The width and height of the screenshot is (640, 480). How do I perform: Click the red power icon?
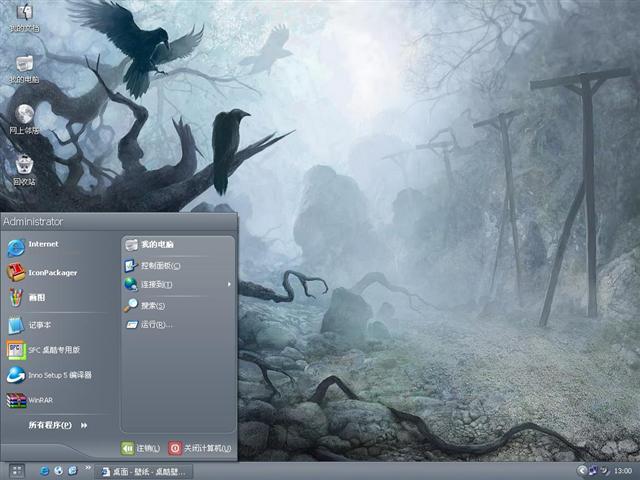point(175,448)
